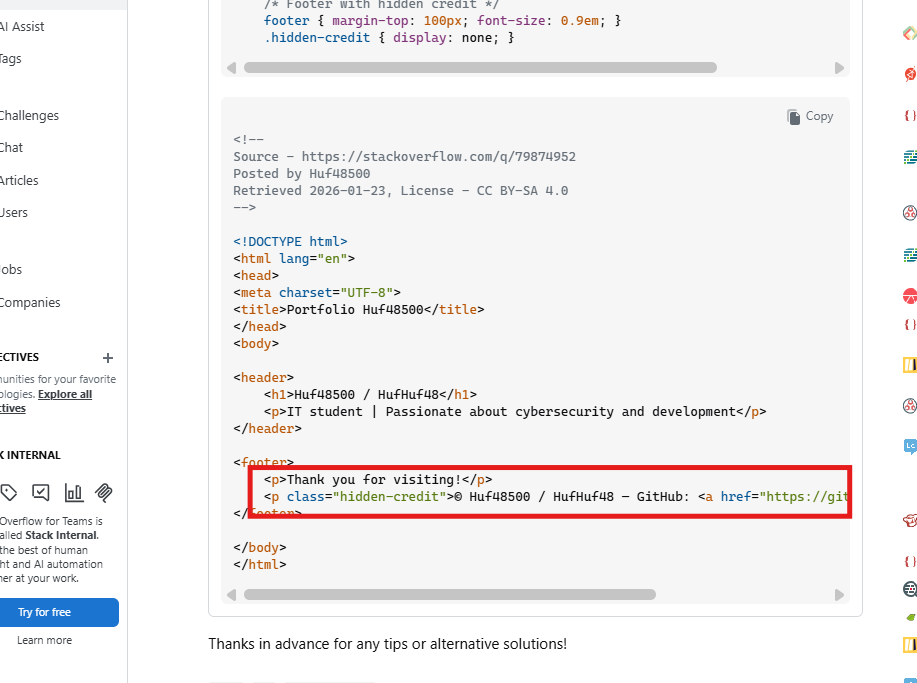
Task: Open the Learn more link
Action: (44, 640)
